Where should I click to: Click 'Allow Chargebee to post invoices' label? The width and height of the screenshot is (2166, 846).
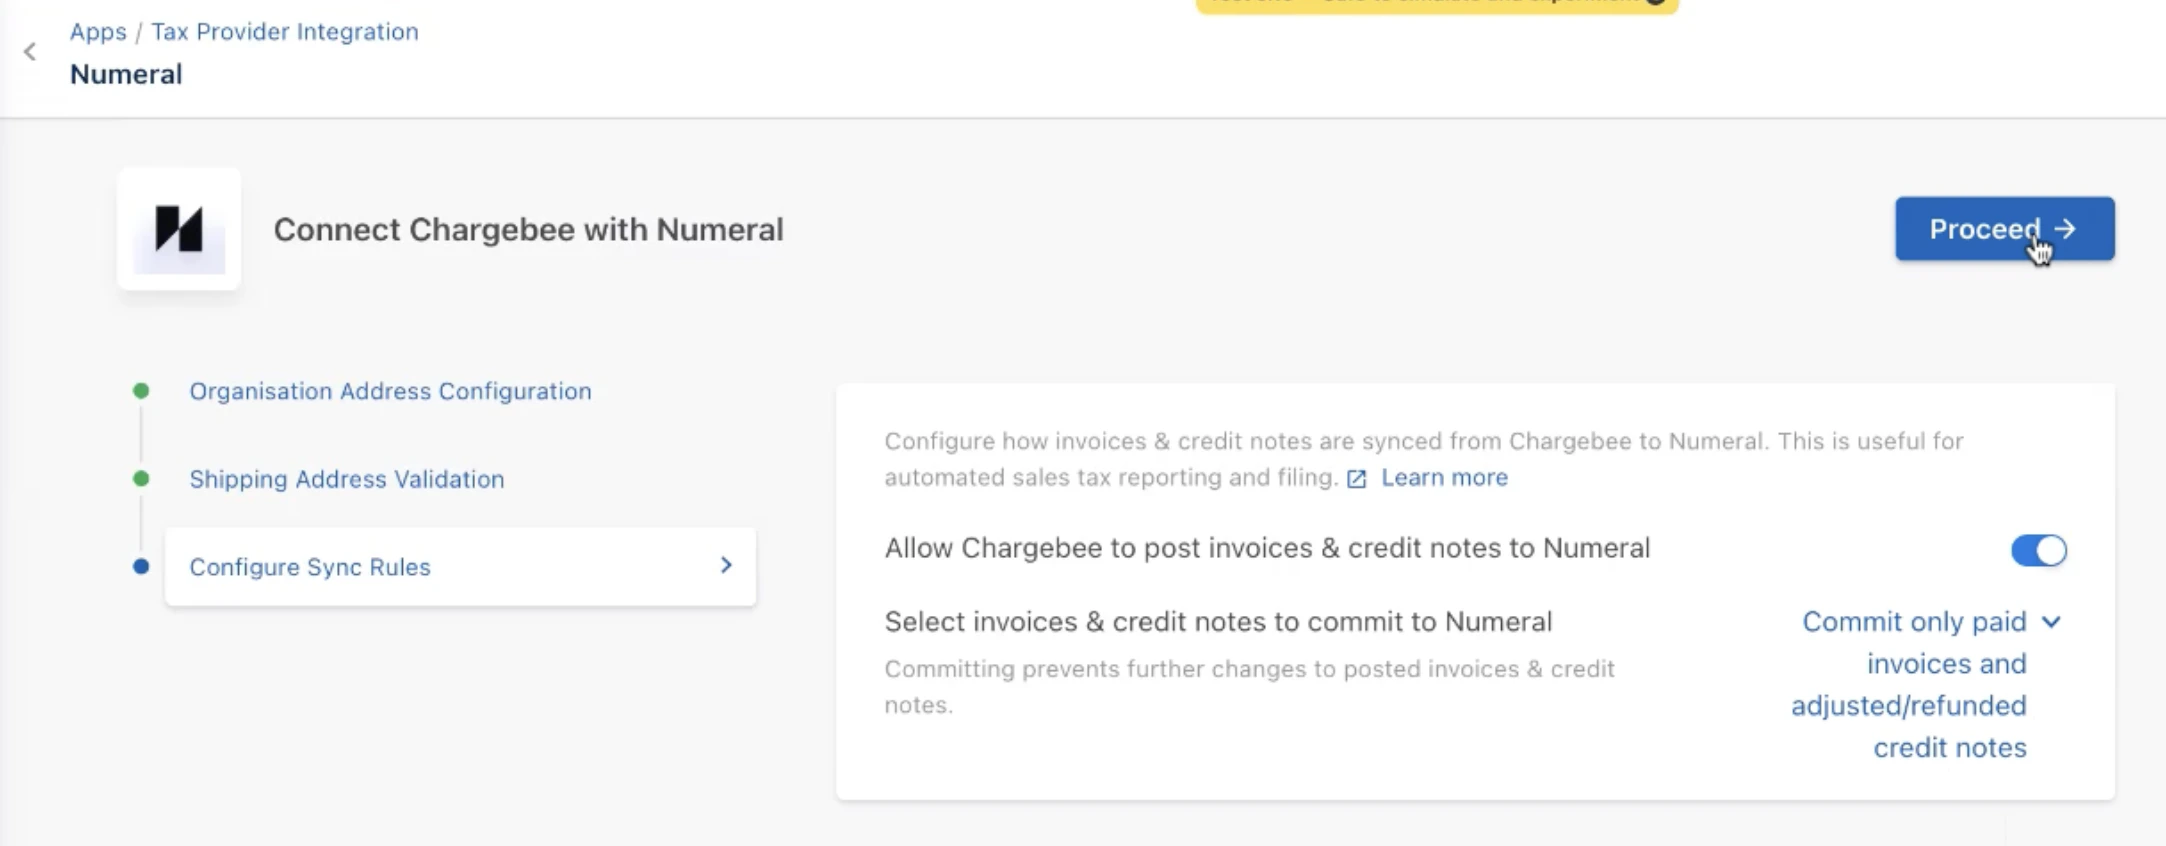[1267, 548]
